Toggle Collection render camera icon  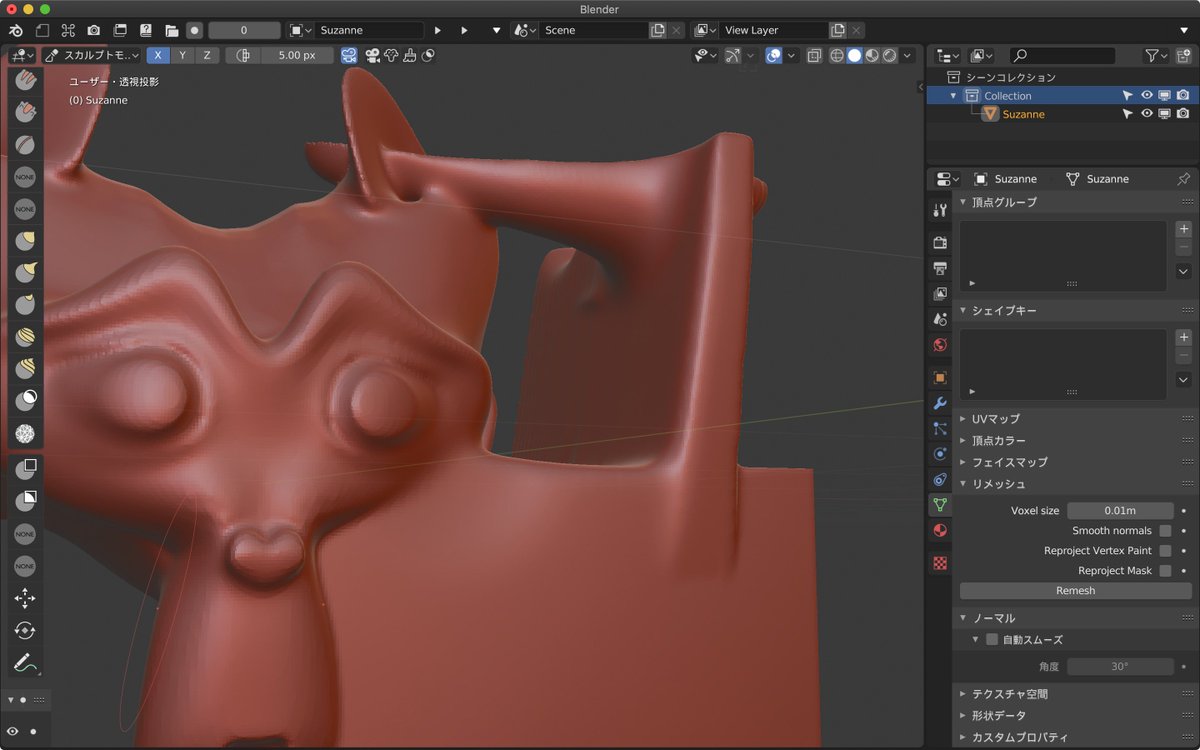coord(1183,95)
